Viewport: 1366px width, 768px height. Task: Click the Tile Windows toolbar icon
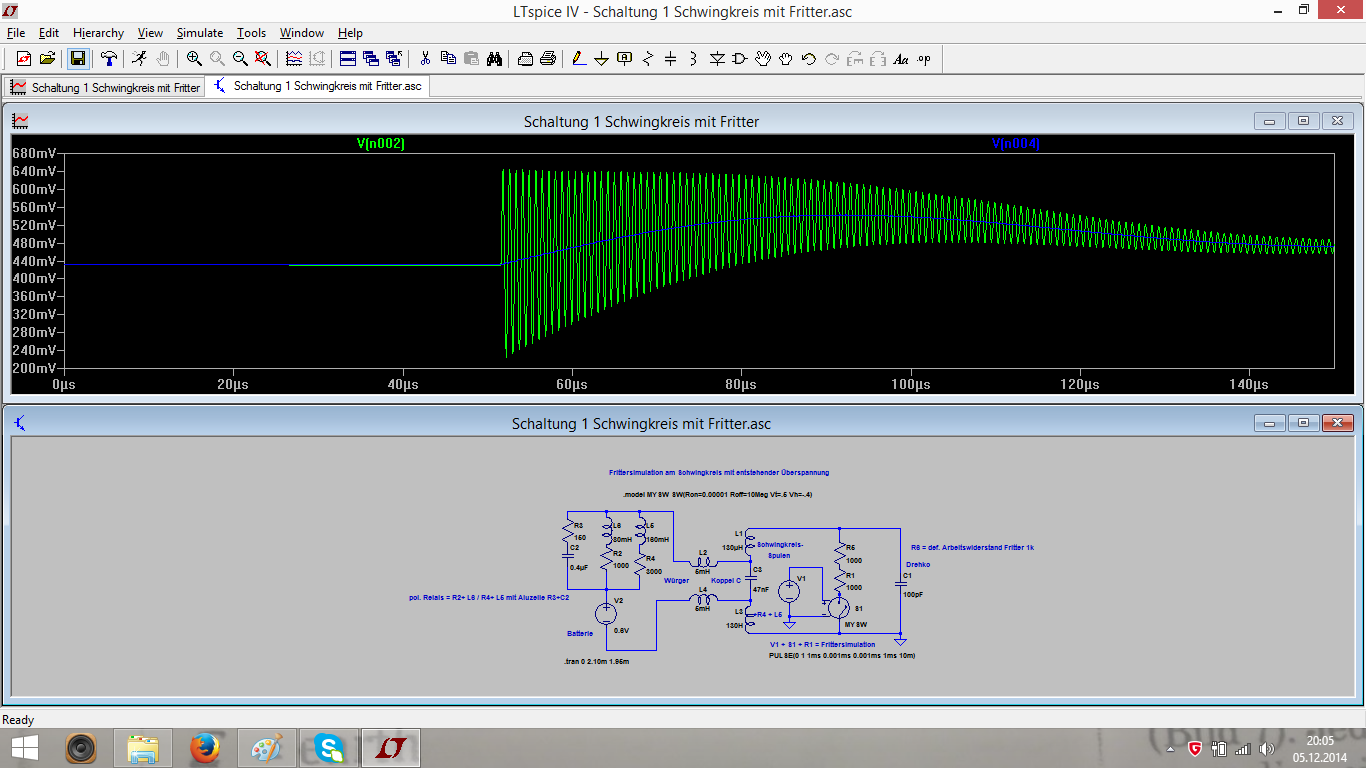coord(348,59)
